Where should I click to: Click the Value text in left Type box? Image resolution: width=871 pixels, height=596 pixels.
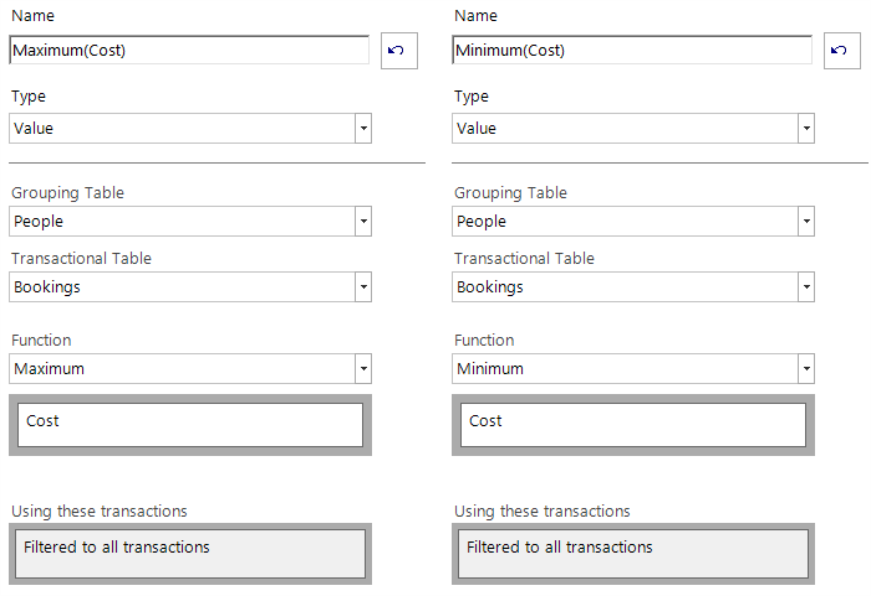click(34, 128)
